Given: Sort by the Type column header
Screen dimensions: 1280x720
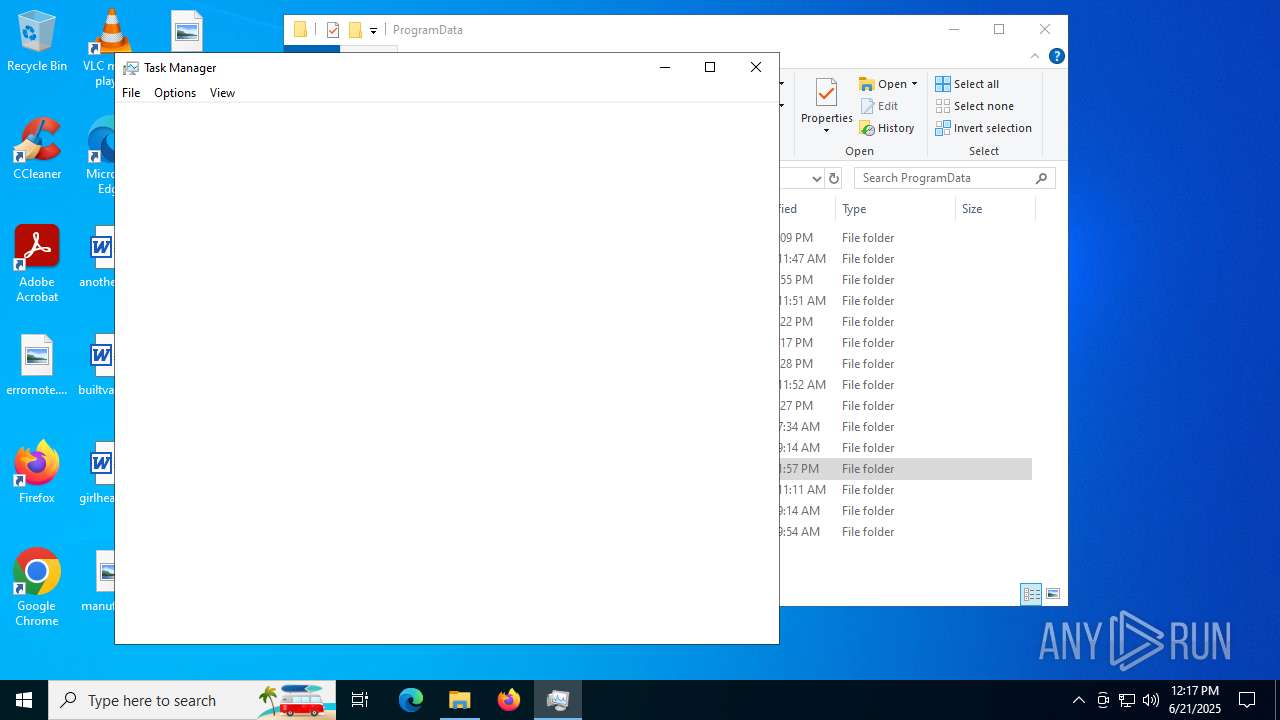Looking at the screenshot, I should 894,209.
